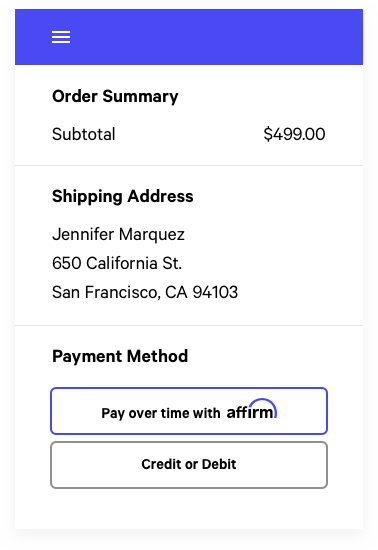
Task: Click the Subtotal label
Action: click(84, 134)
